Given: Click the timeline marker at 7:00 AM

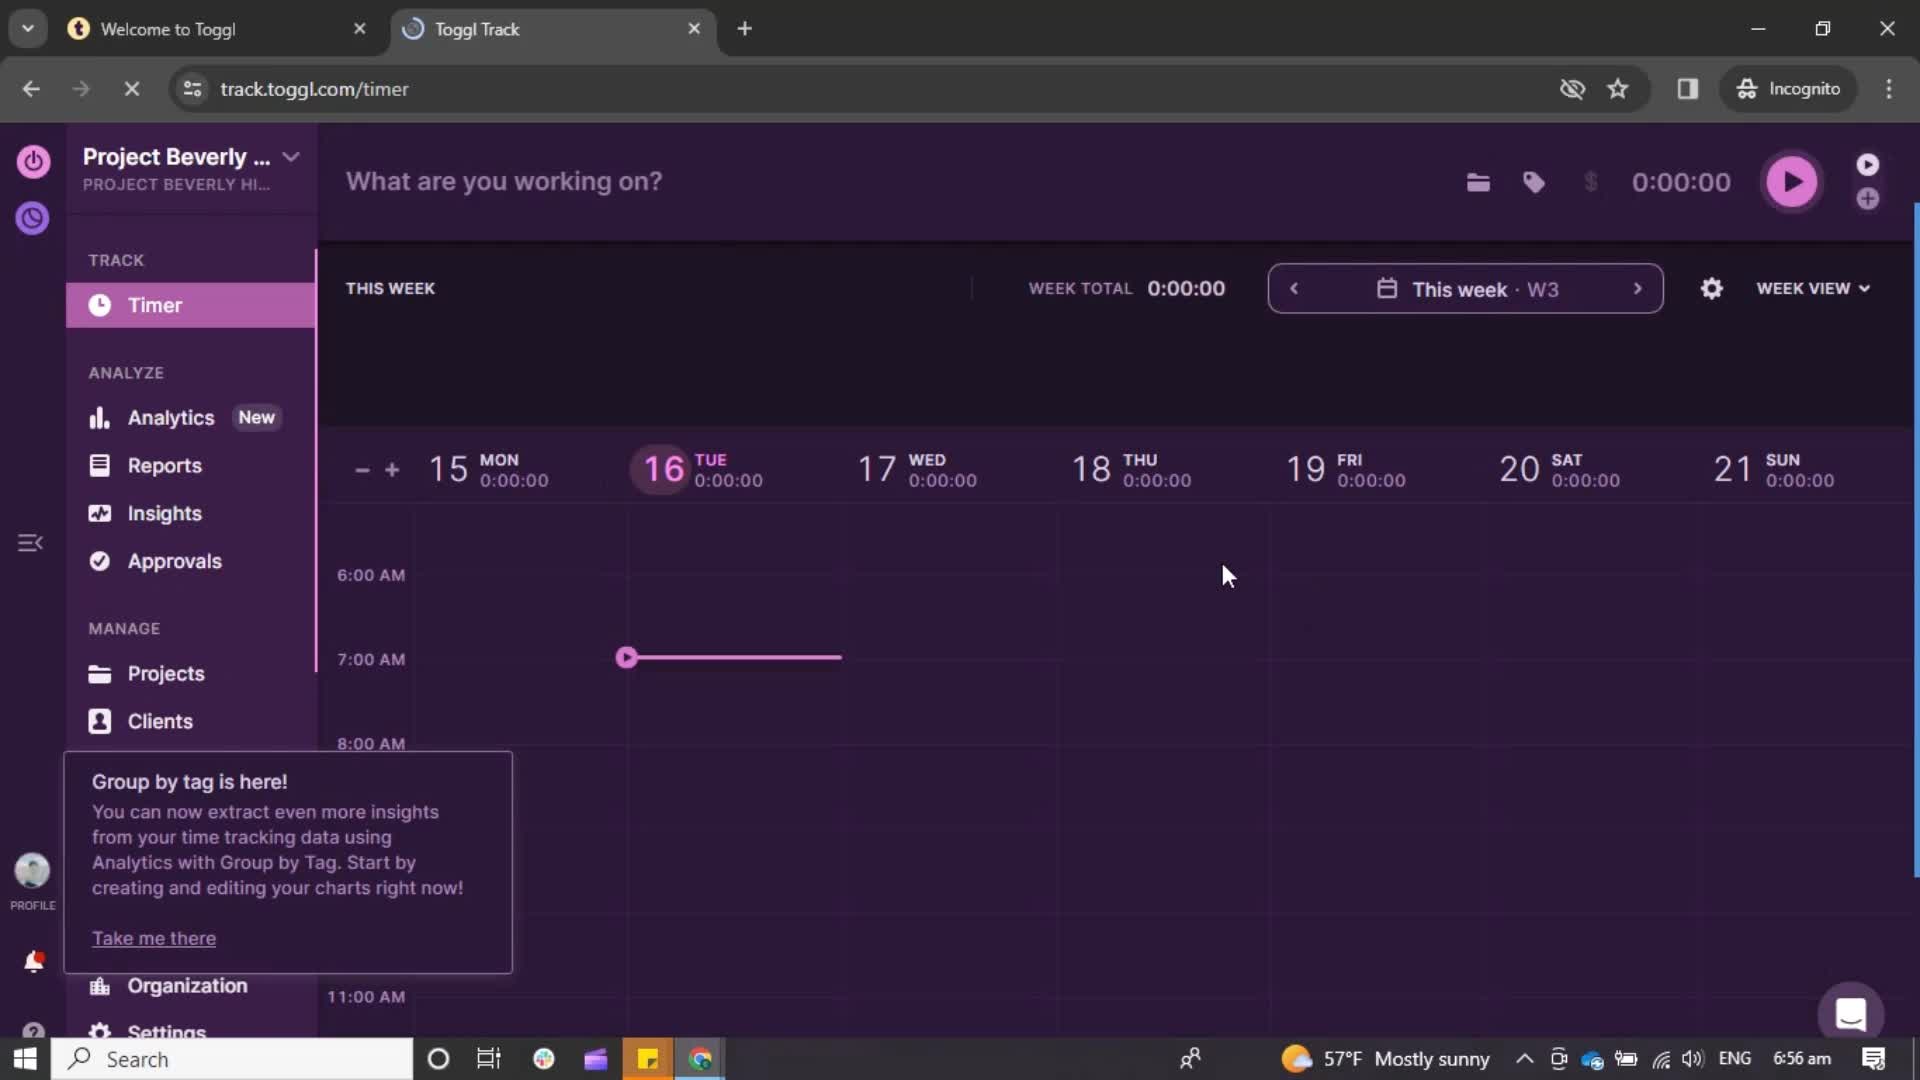Looking at the screenshot, I should (x=628, y=658).
